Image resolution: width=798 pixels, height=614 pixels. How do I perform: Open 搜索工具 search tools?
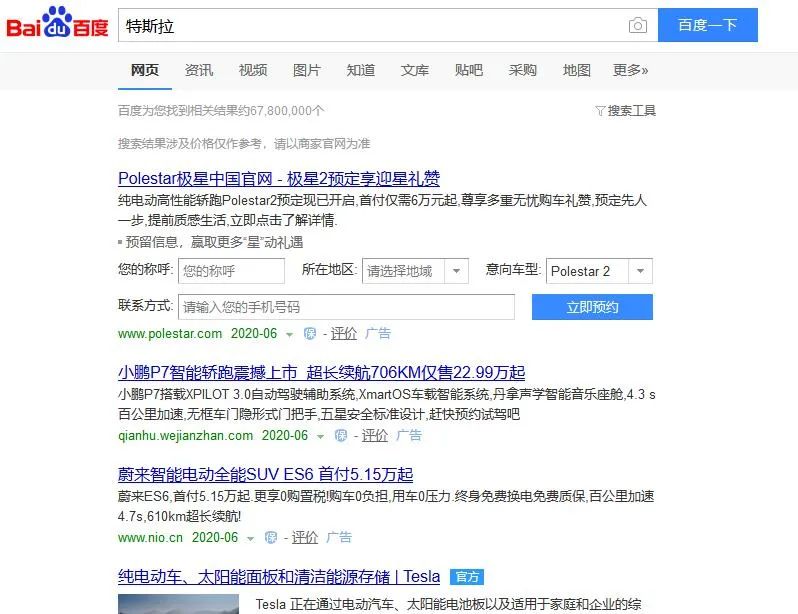(x=632, y=110)
